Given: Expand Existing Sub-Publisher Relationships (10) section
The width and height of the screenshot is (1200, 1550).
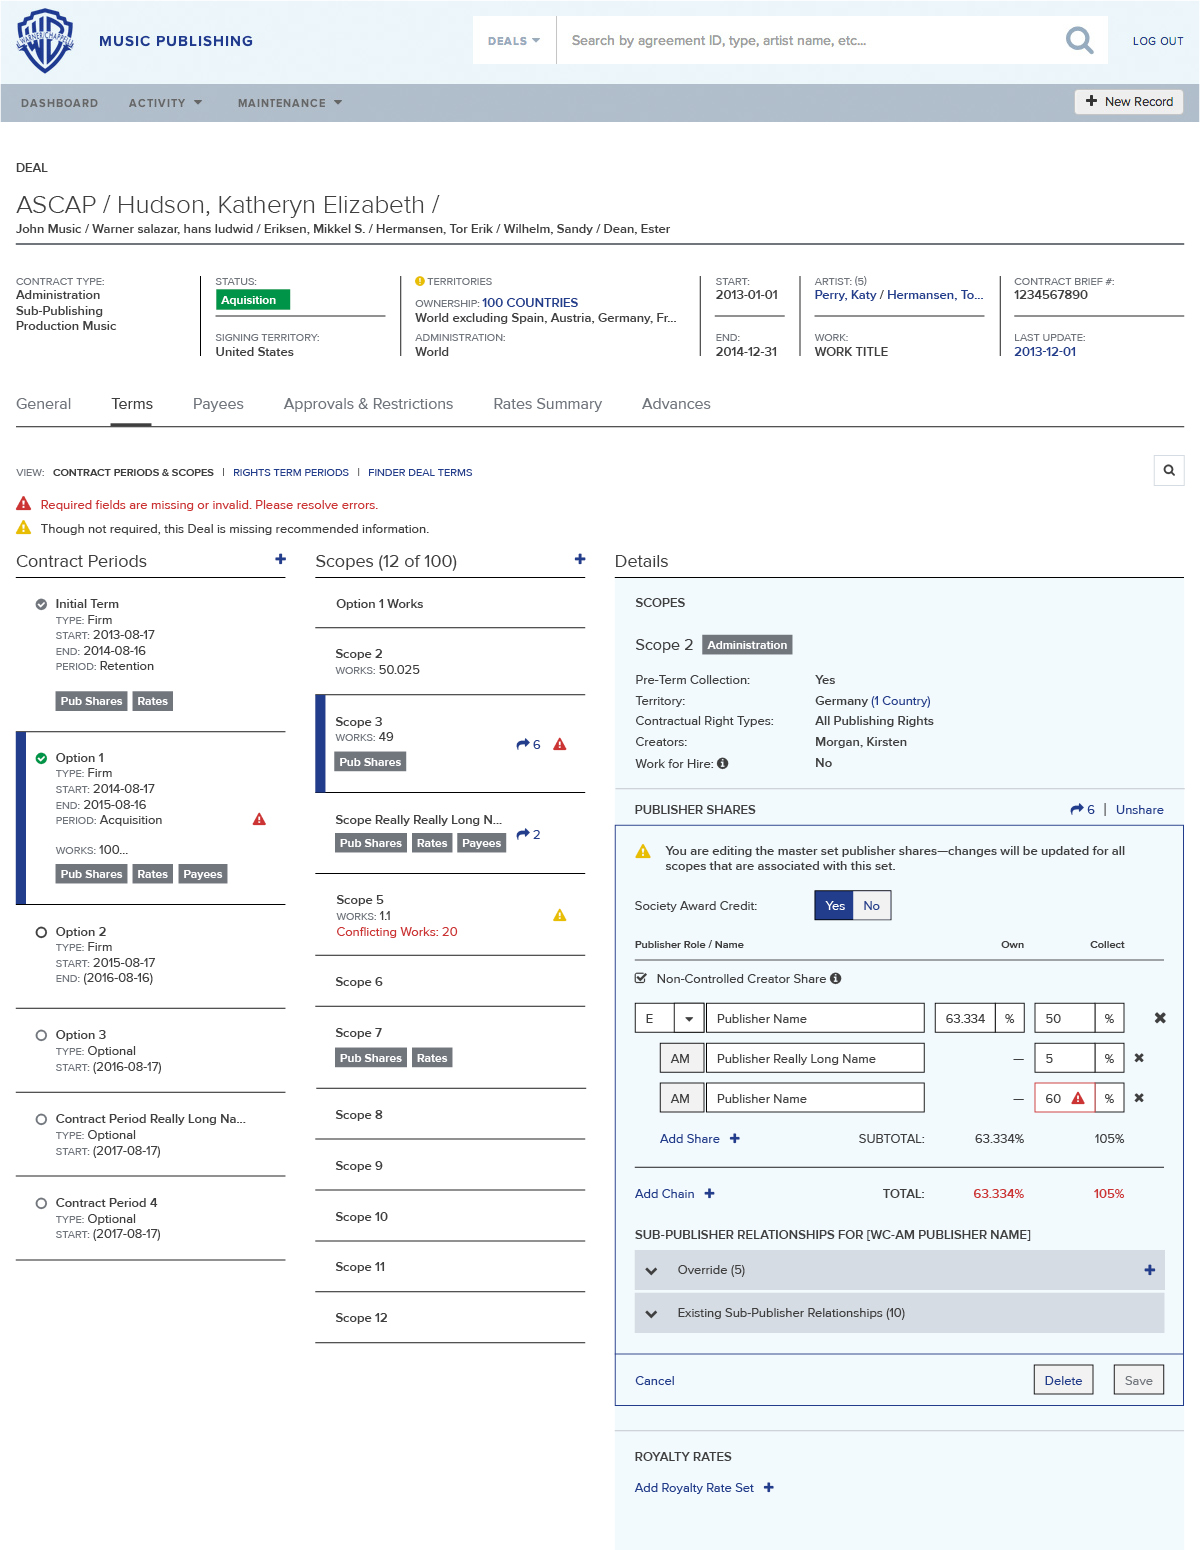Looking at the screenshot, I should 652,1314.
